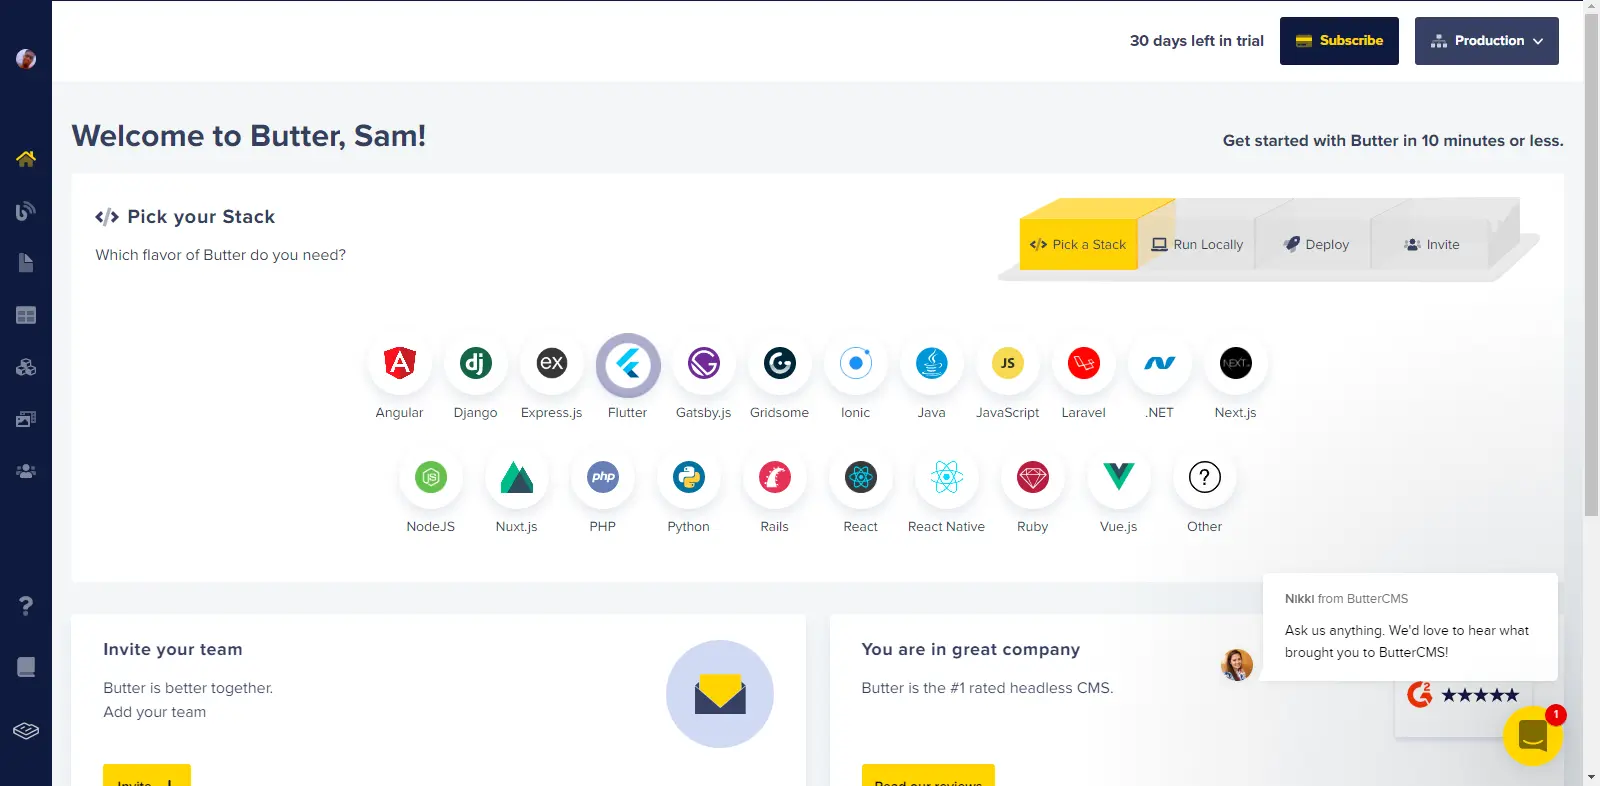Click the Subscribe button
The height and width of the screenshot is (786, 1600).
[x=1339, y=41]
